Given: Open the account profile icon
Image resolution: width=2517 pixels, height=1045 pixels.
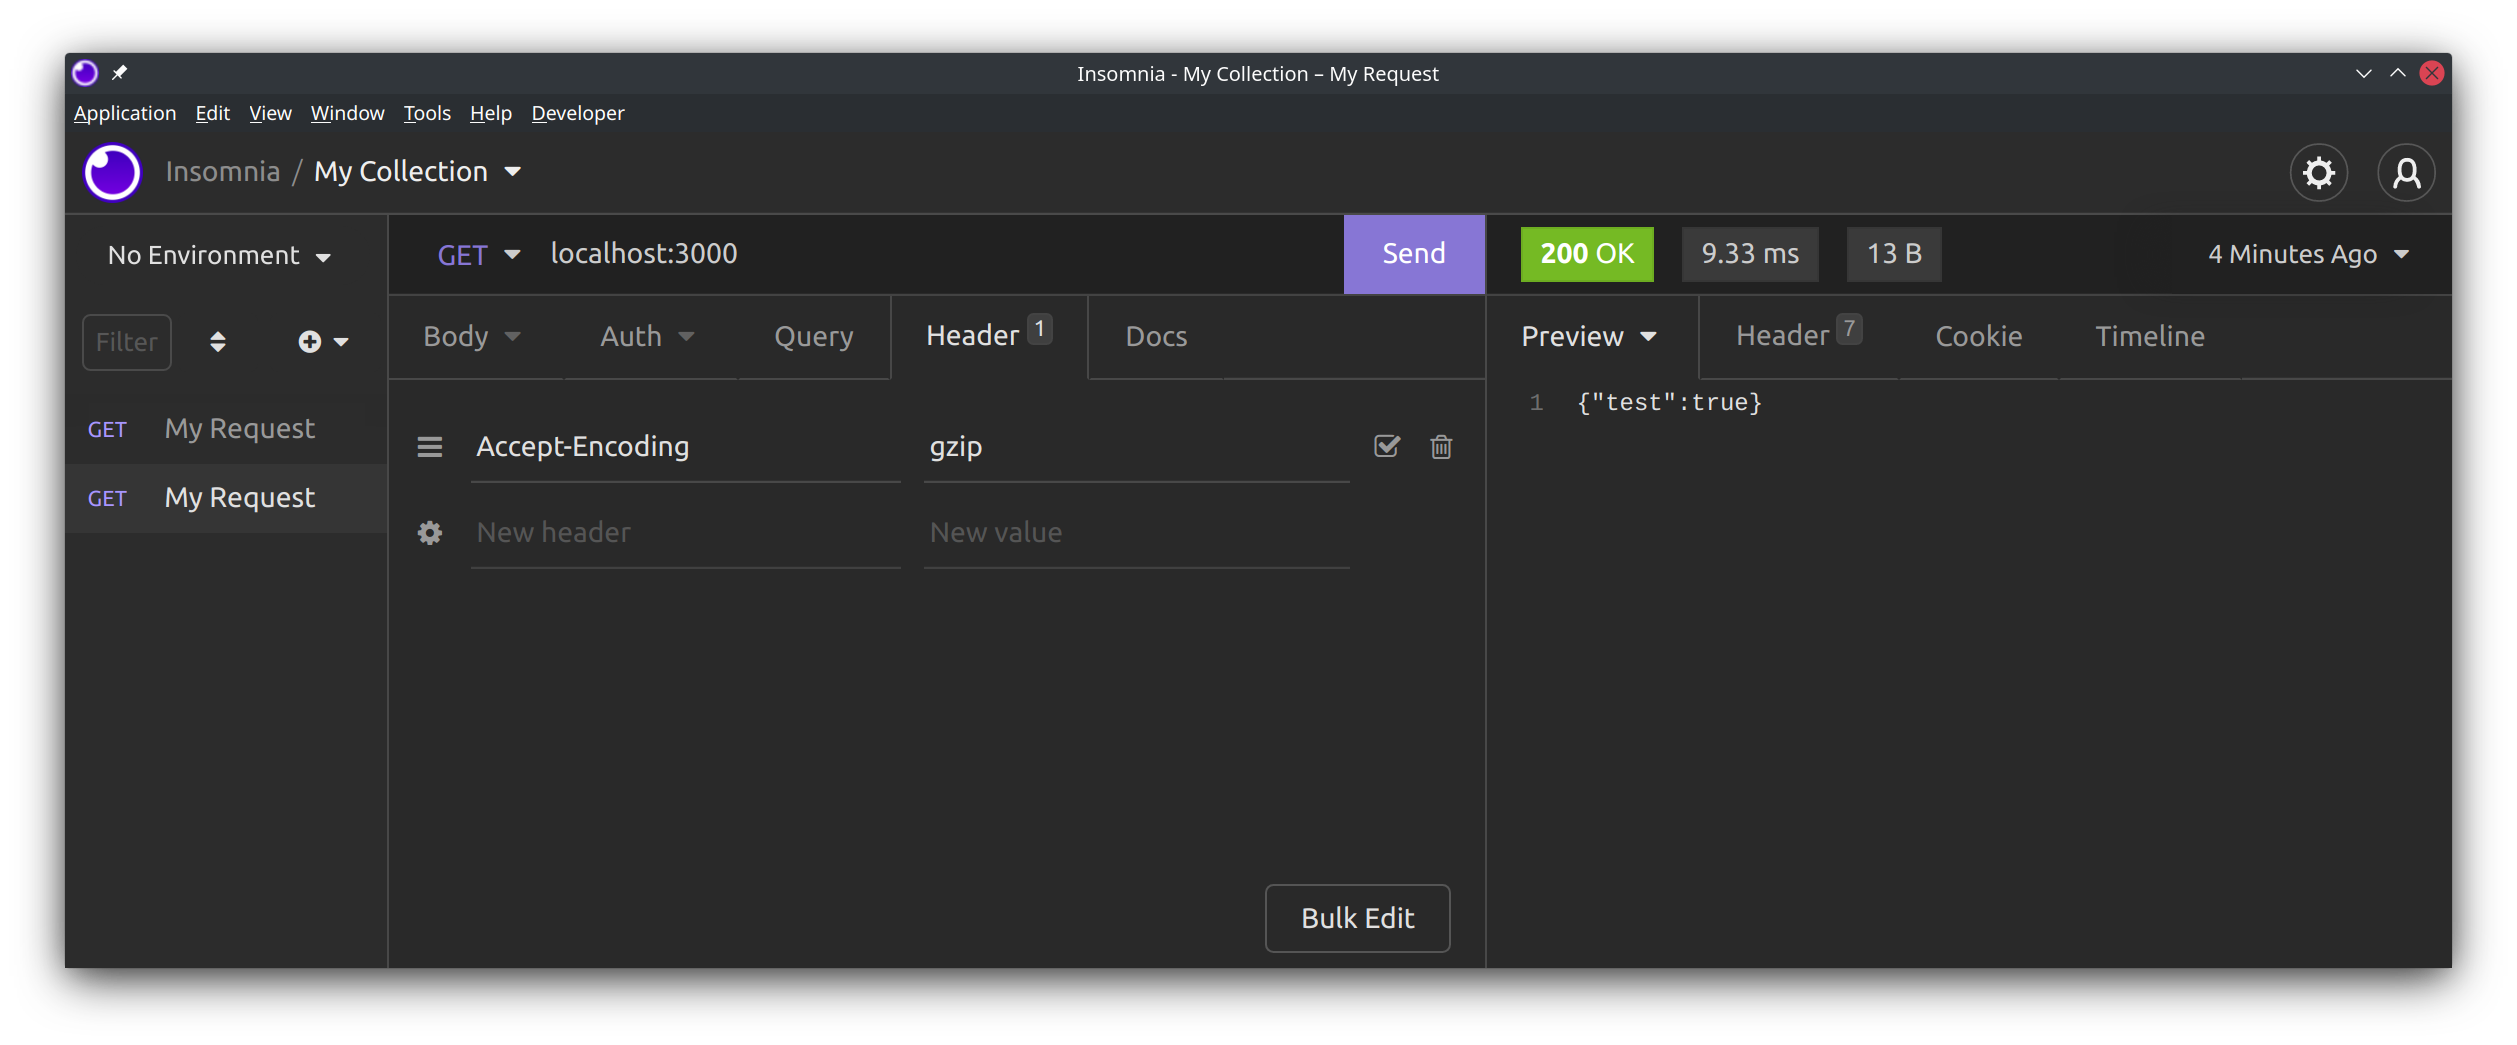Looking at the screenshot, I should [2407, 172].
